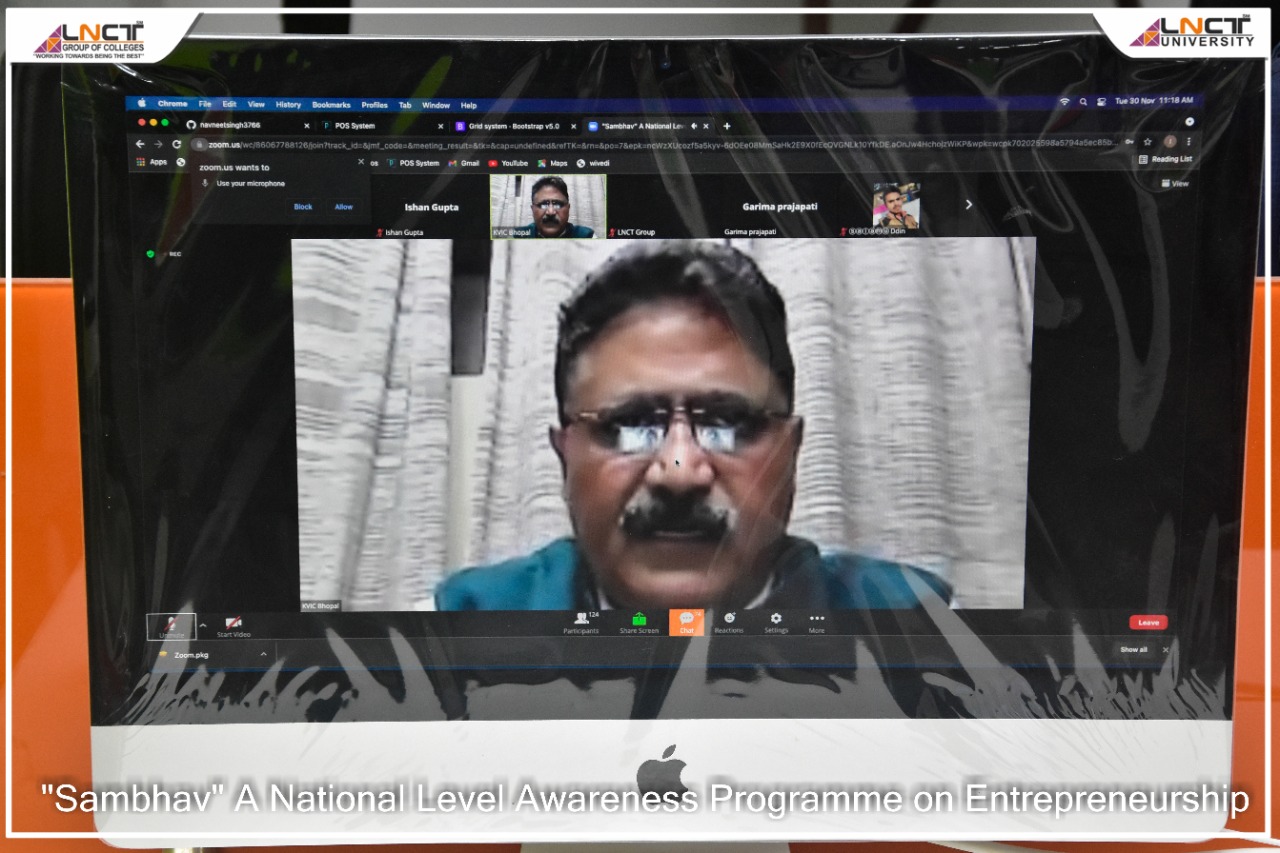The image size is (1280, 853).
Task: Start Video in the Zoom toolbar
Action: pyautogui.click(x=233, y=627)
